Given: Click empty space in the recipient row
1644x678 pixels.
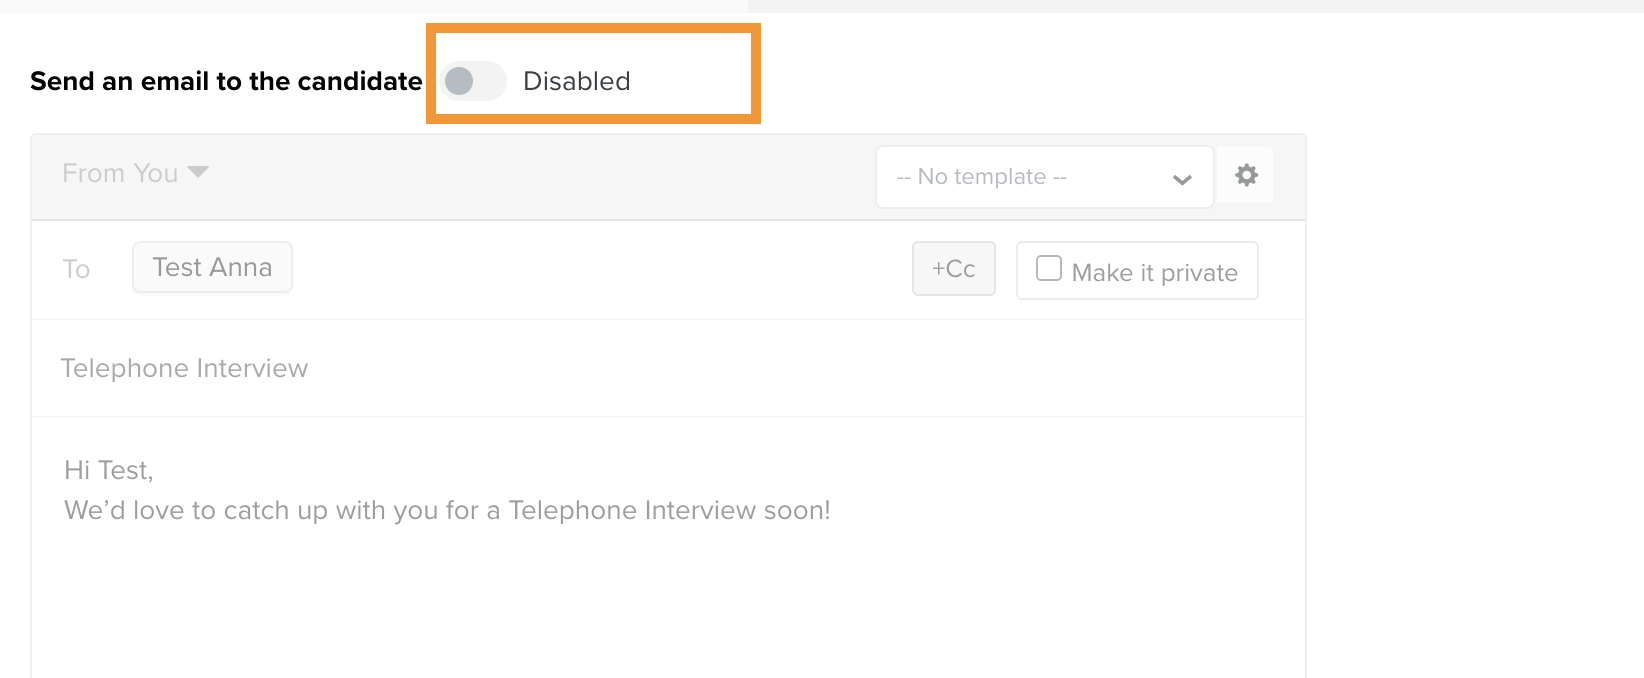Looking at the screenshot, I should click(600, 269).
